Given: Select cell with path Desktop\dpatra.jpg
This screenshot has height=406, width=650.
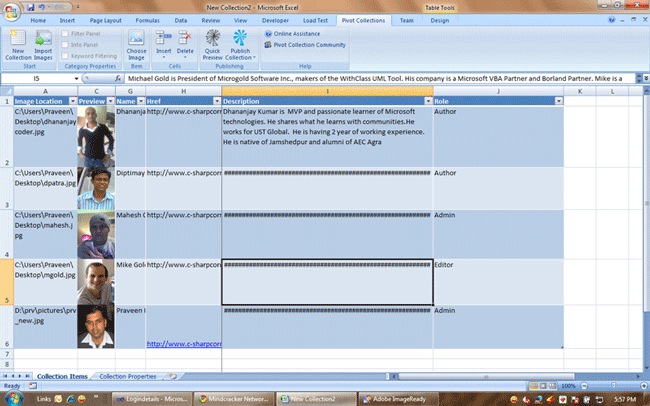Looking at the screenshot, I should pos(45,188).
